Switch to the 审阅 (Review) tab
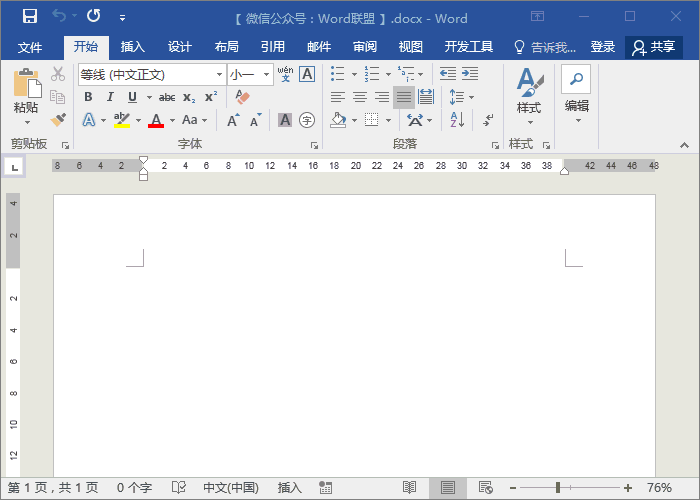Screen dimensions: 700x500 [x=365, y=47]
